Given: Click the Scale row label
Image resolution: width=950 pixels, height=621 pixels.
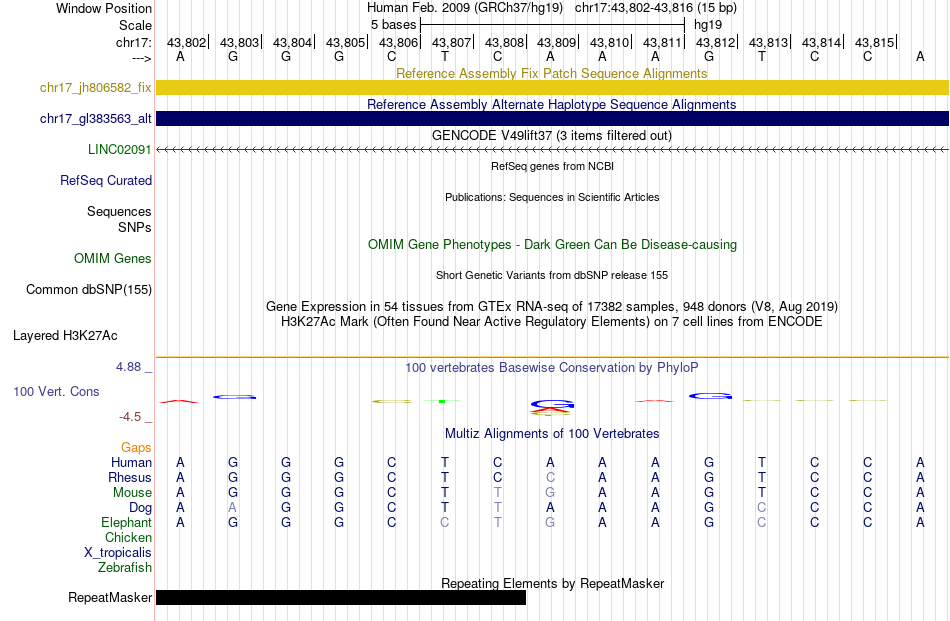Looking at the screenshot, I should [x=135, y=25].
